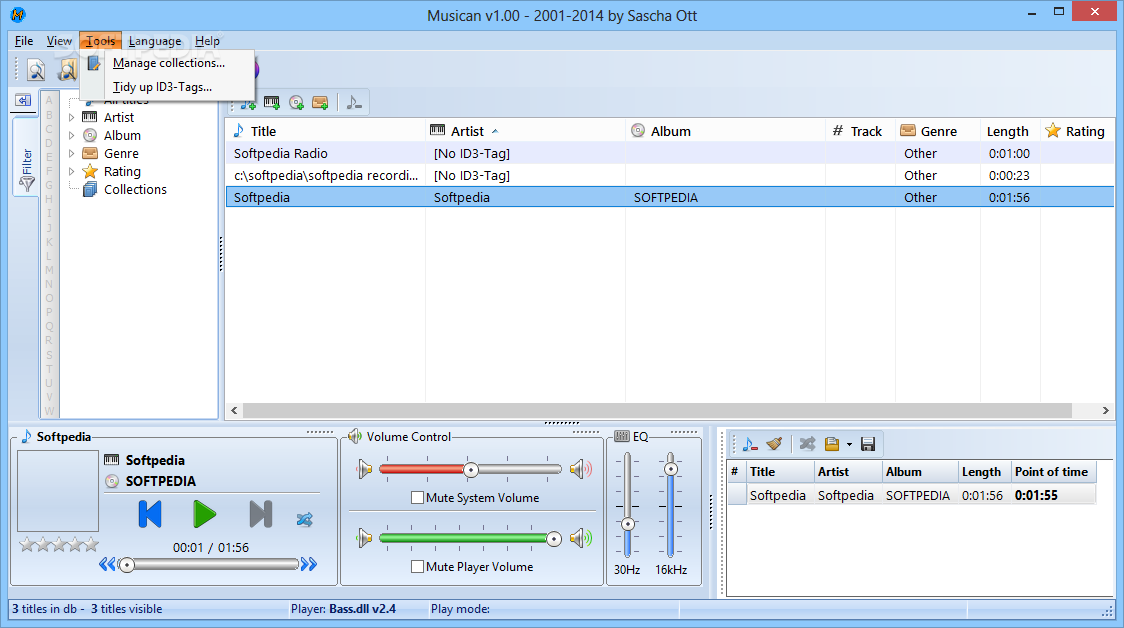Choose Manage collections... menu entry
1124x628 pixels.
[168, 63]
